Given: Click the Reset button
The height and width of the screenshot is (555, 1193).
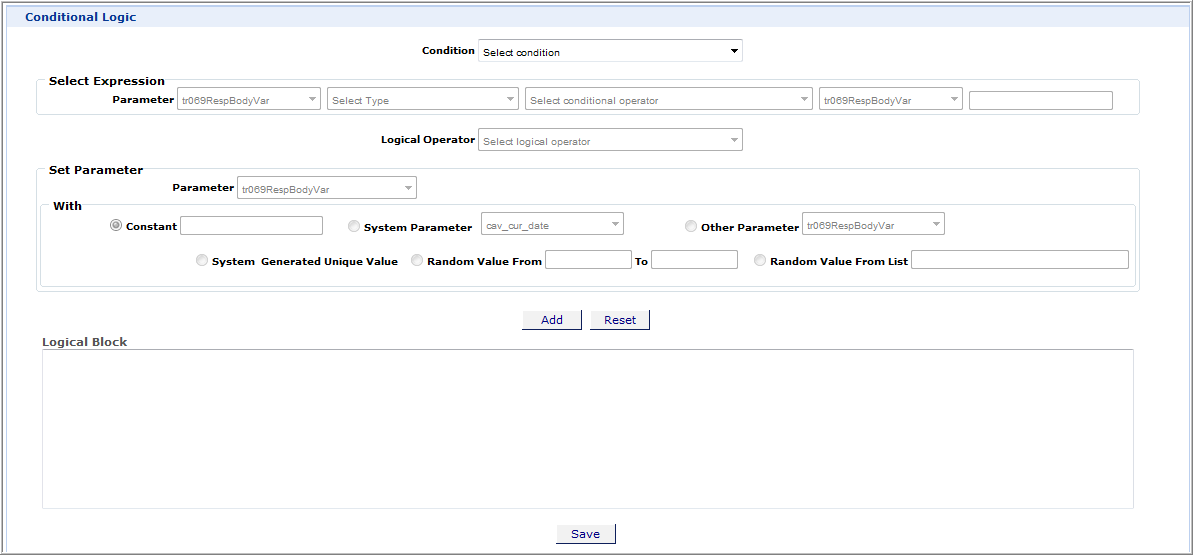Looking at the screenshot, I should tap(620, 320).
